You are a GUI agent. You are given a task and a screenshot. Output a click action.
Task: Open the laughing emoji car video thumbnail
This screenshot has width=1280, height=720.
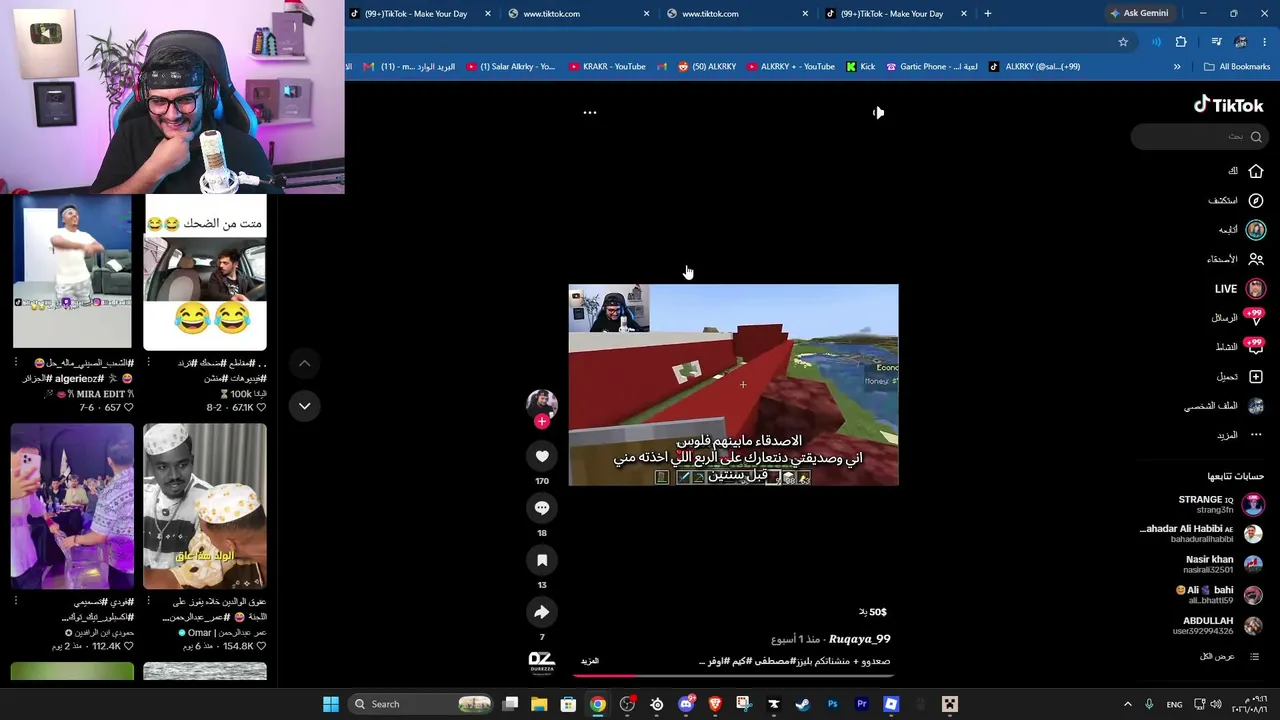coord(205,273)
